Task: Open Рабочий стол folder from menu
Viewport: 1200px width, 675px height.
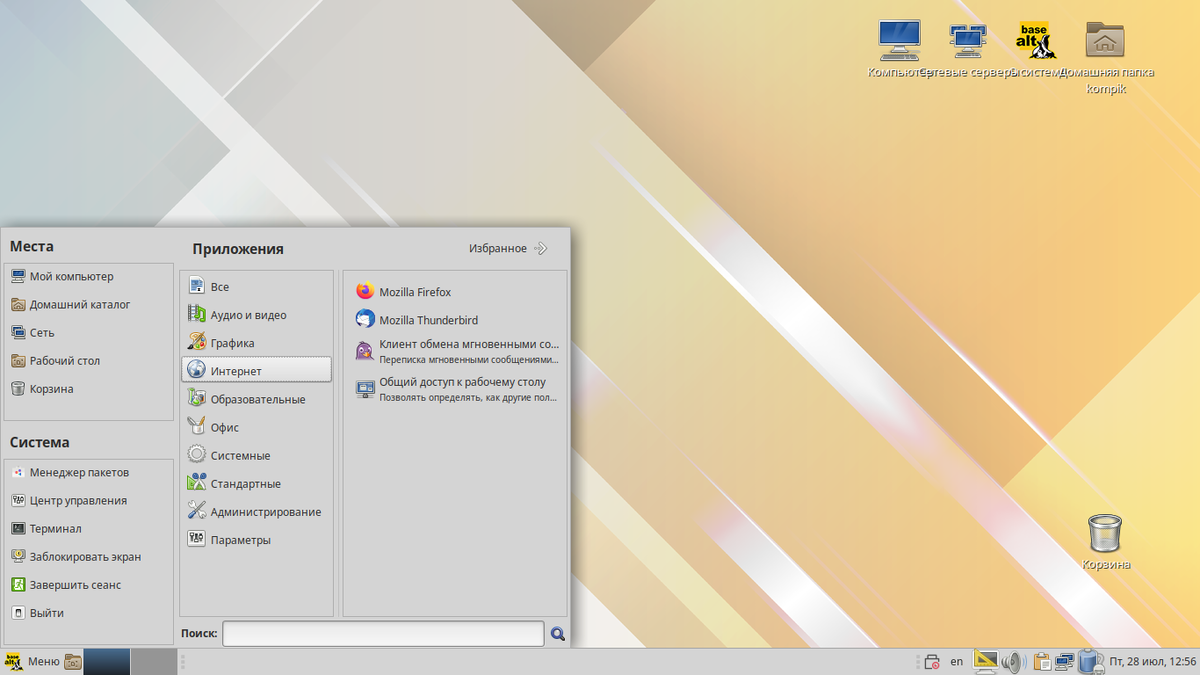Action: coord(89,360)
